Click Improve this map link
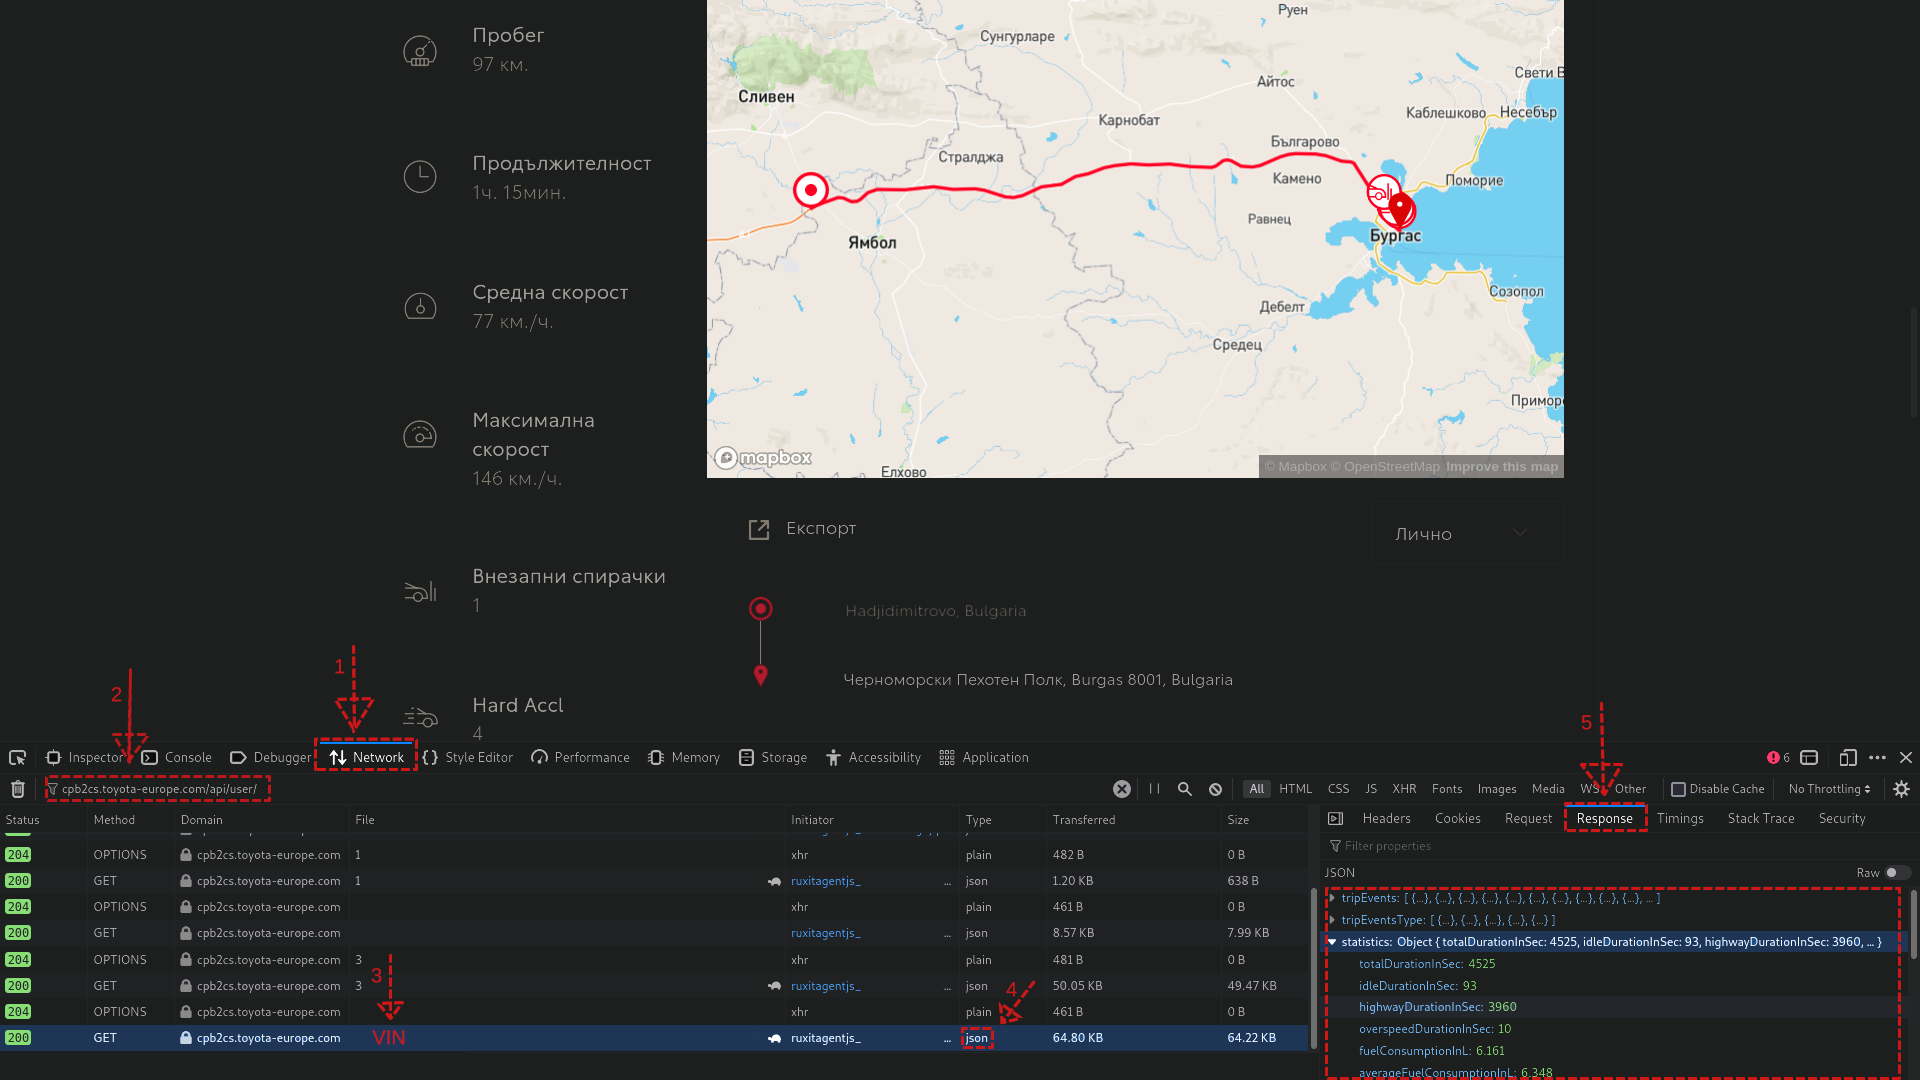This screenshot has height=1080, width=1920. coord(1501,467)
